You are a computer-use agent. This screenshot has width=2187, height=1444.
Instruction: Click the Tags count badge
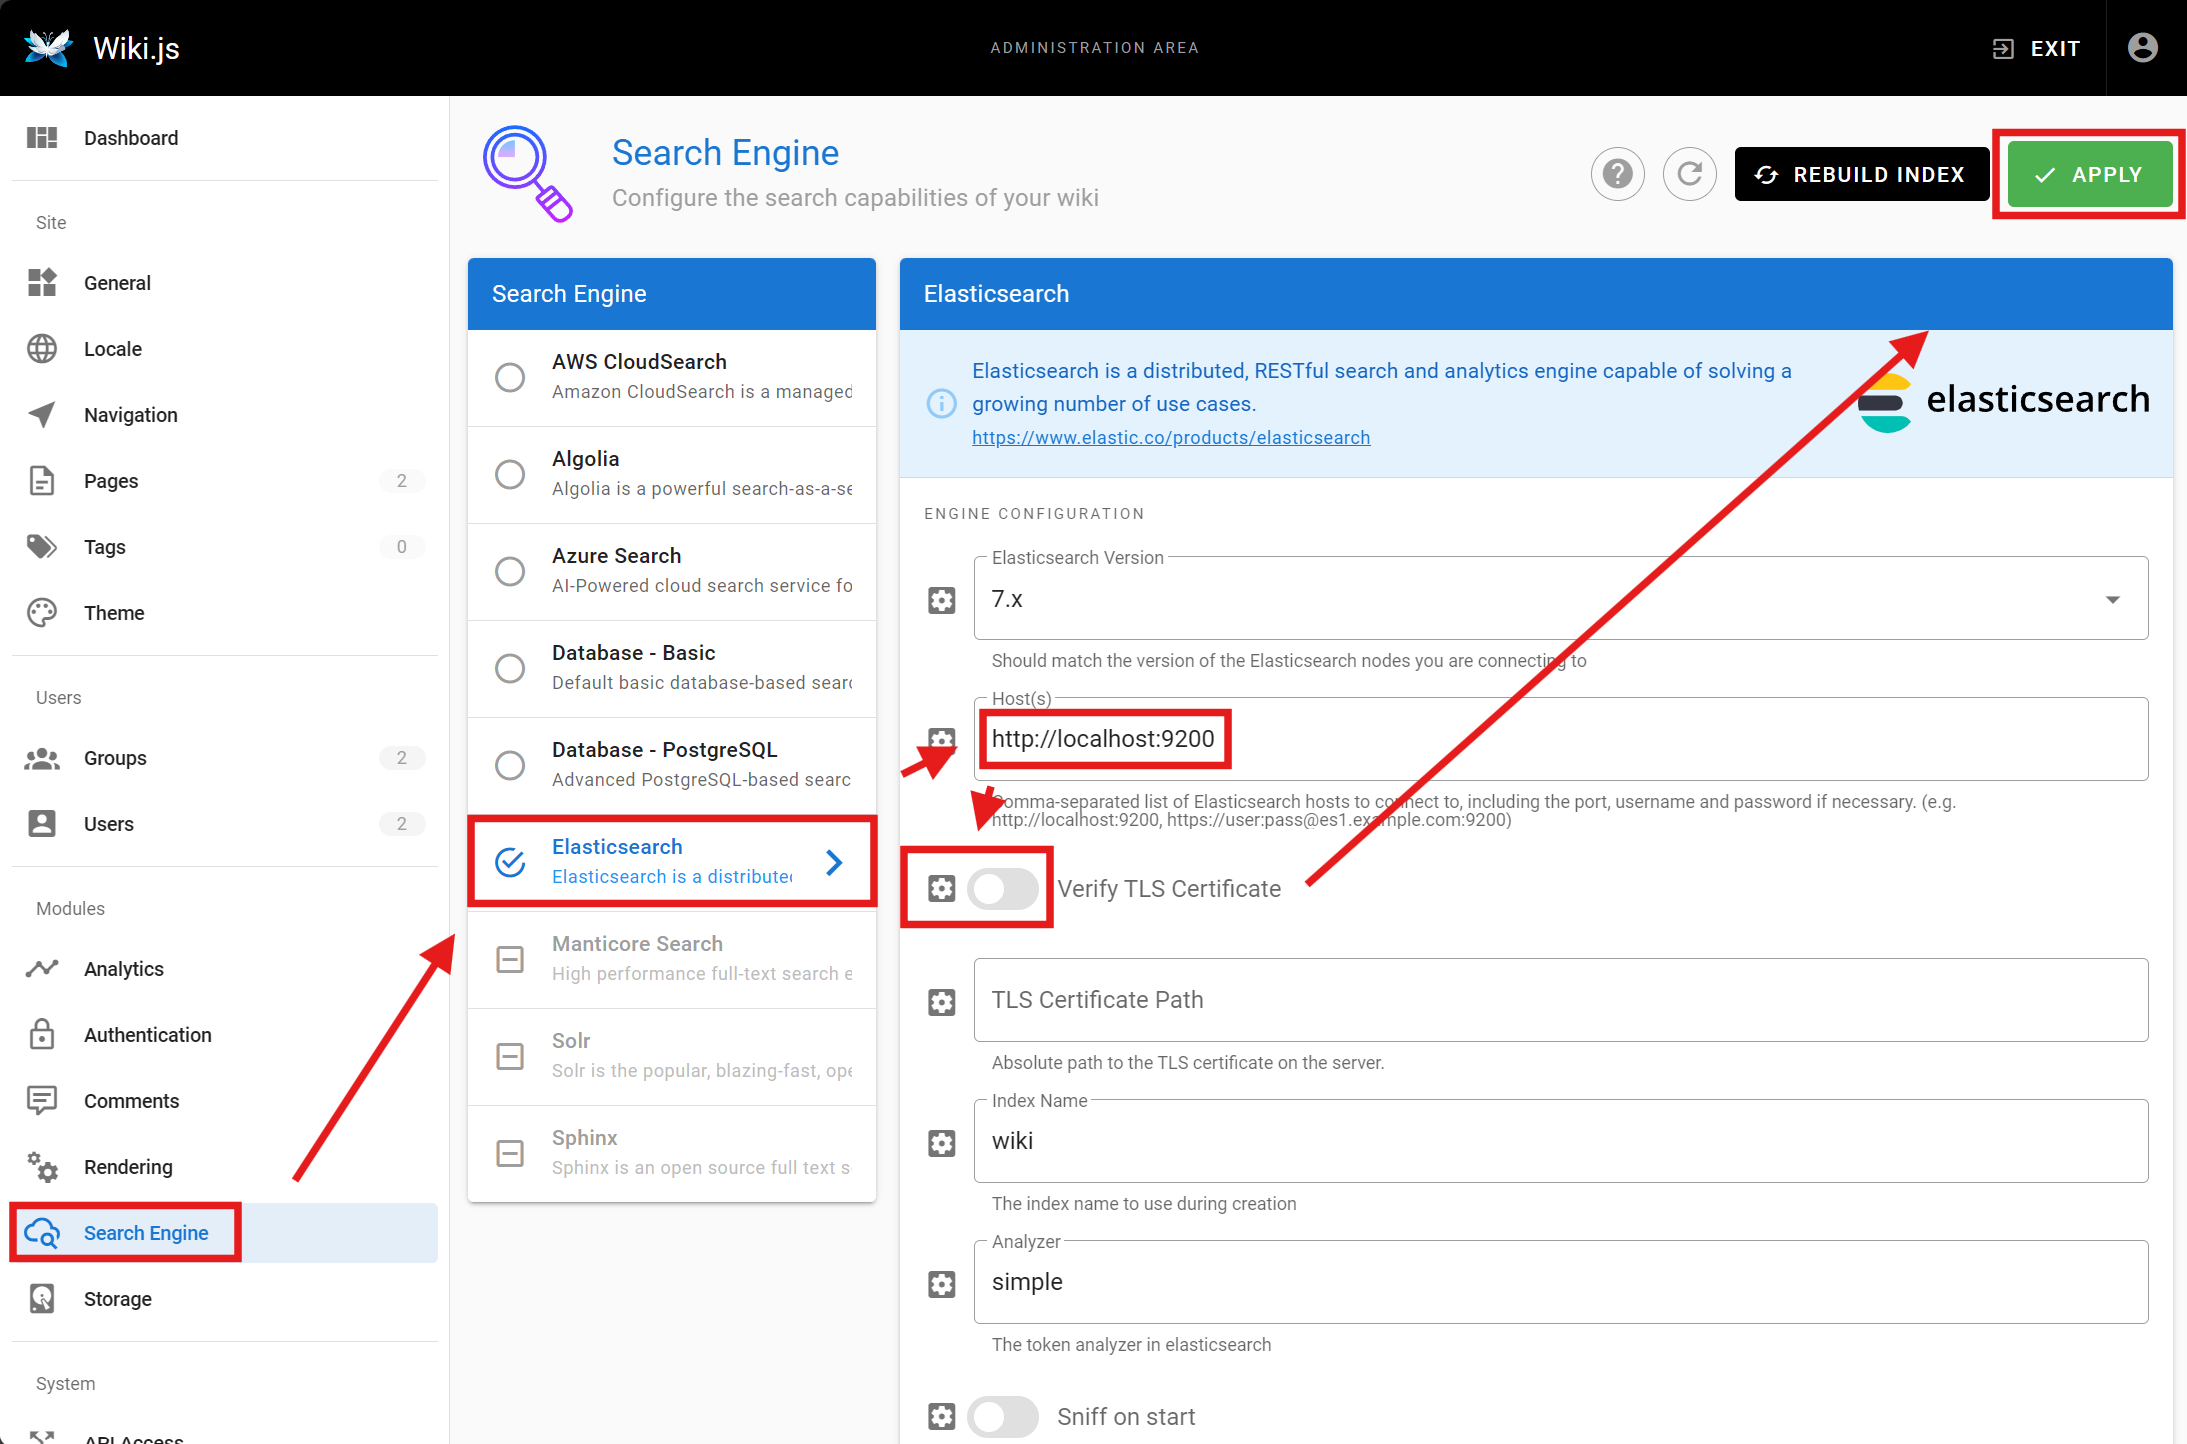(402, 547)
